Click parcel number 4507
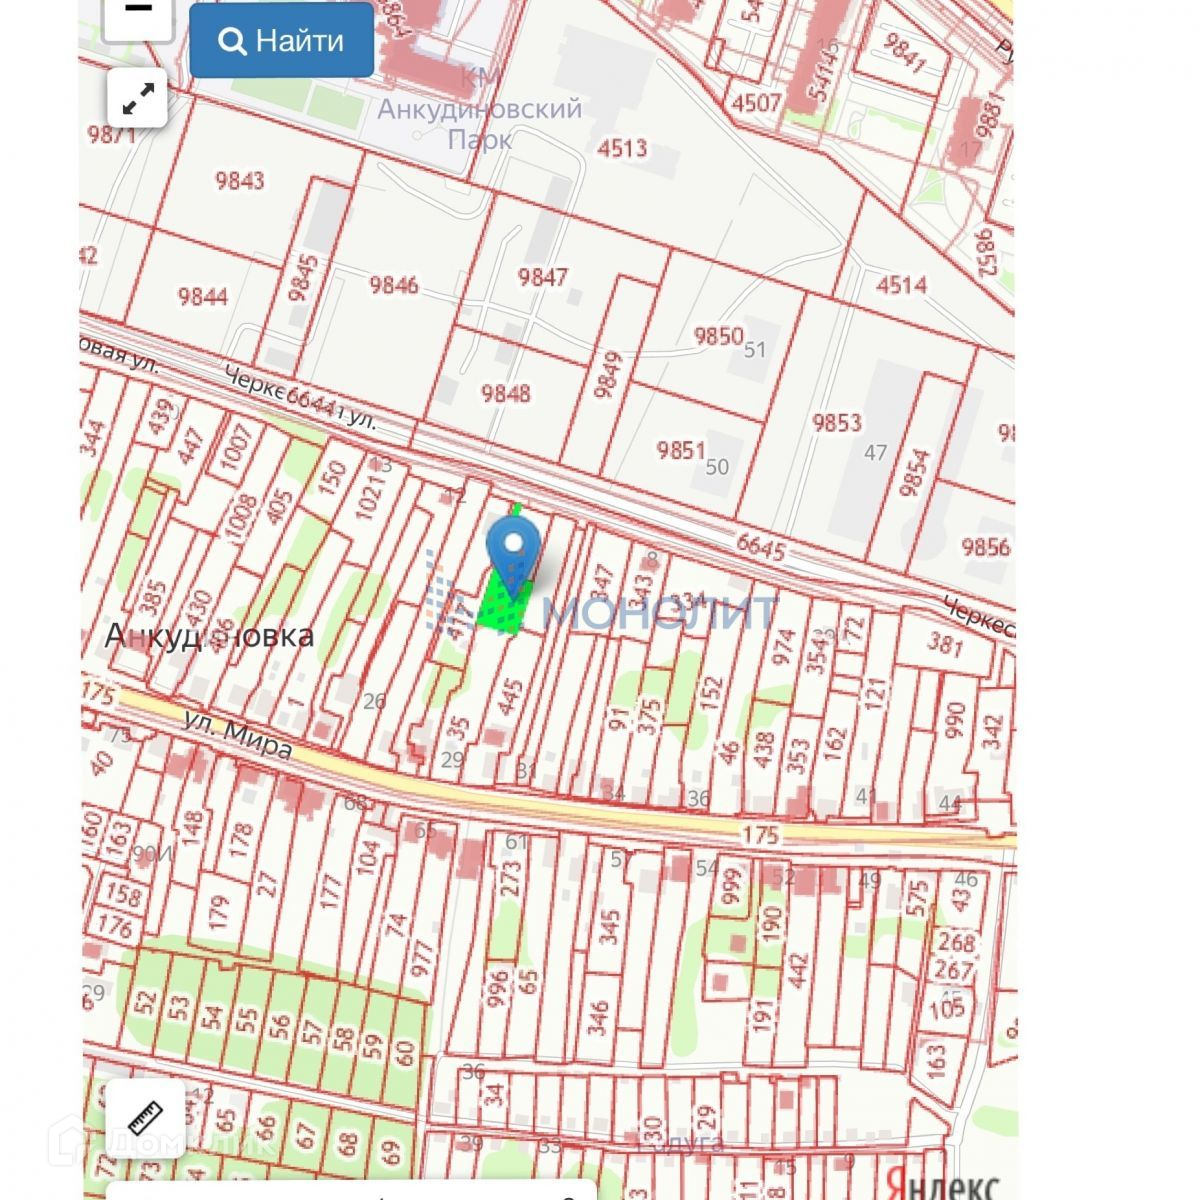The image size is (1200, 1200). [x=756, y=103]
